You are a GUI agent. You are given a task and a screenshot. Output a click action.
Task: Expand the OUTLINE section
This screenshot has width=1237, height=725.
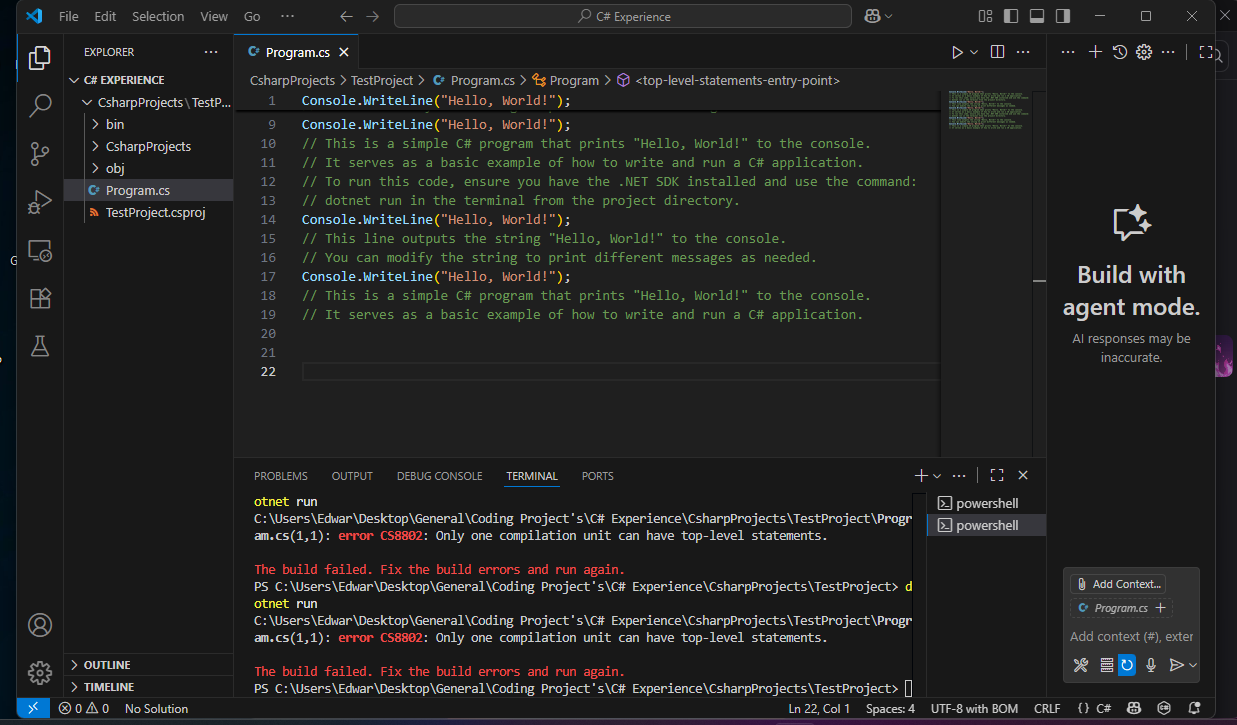click(x=107, y=665)
